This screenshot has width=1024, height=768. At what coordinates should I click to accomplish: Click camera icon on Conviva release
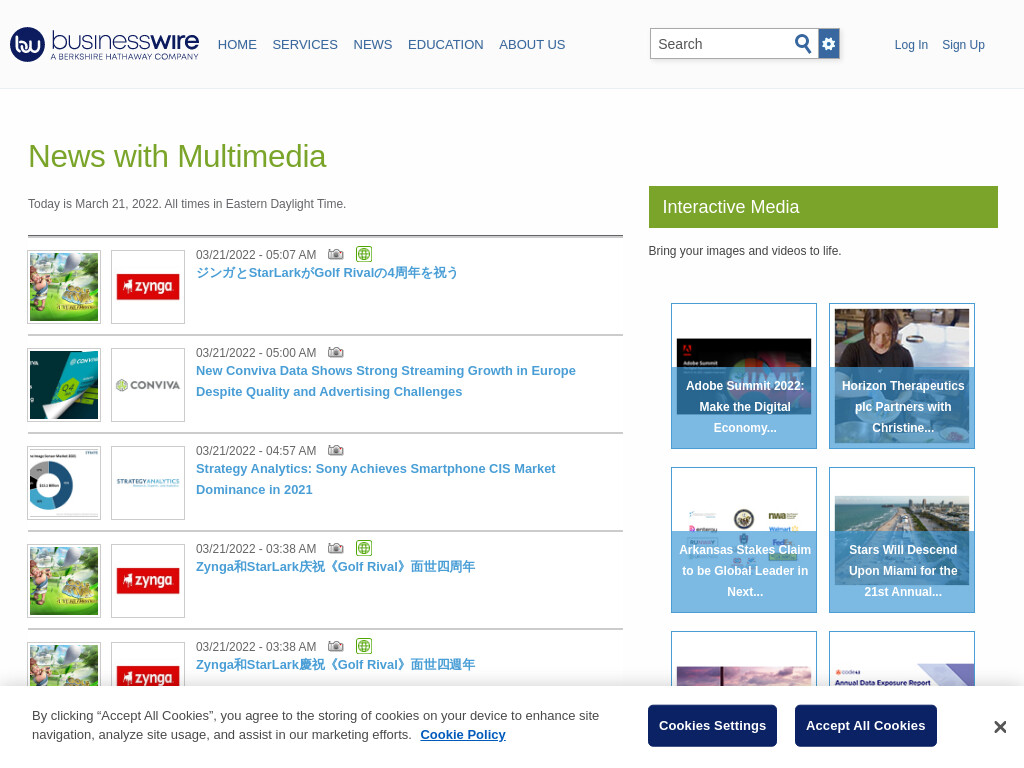coord(336,352)
